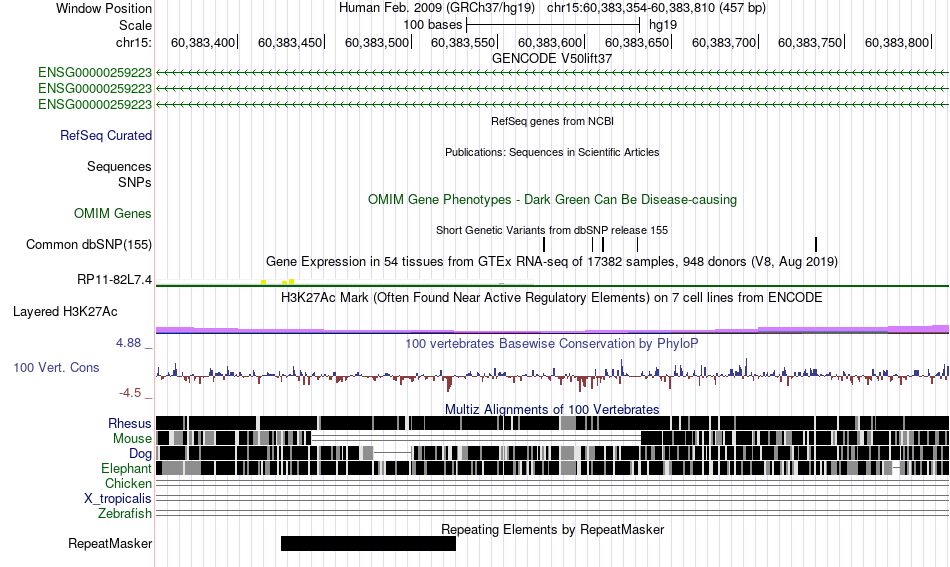950x567 pixels.
Task: Click the X_tropicalis alignment label
Action: coord(118,499)
